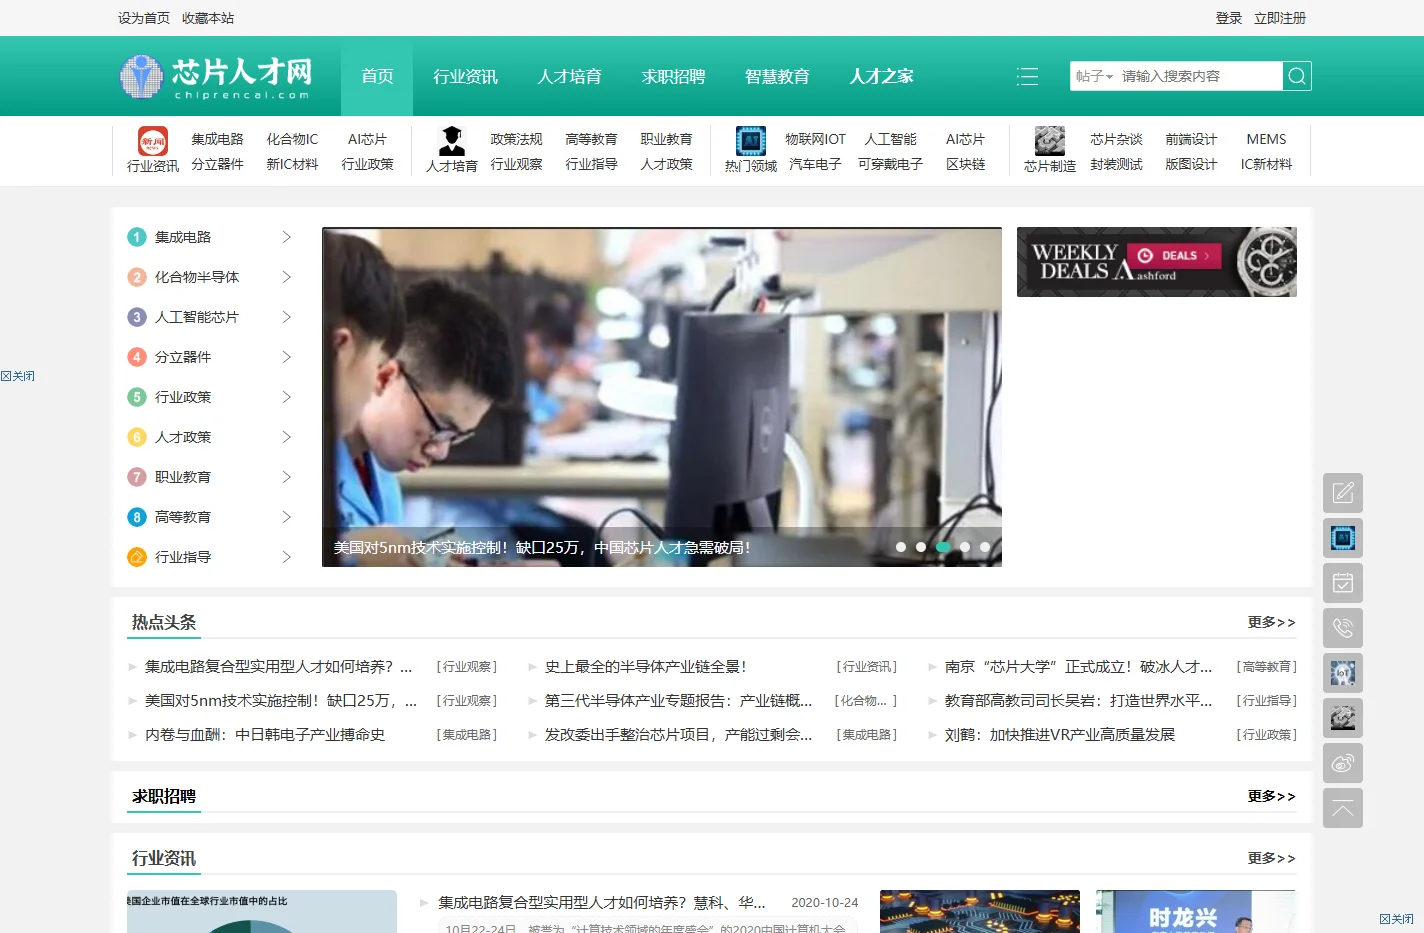Click the 可穿戴电子 subcategory link
This screenshot has height=933, width=1424.
click(x=890, y=164)
